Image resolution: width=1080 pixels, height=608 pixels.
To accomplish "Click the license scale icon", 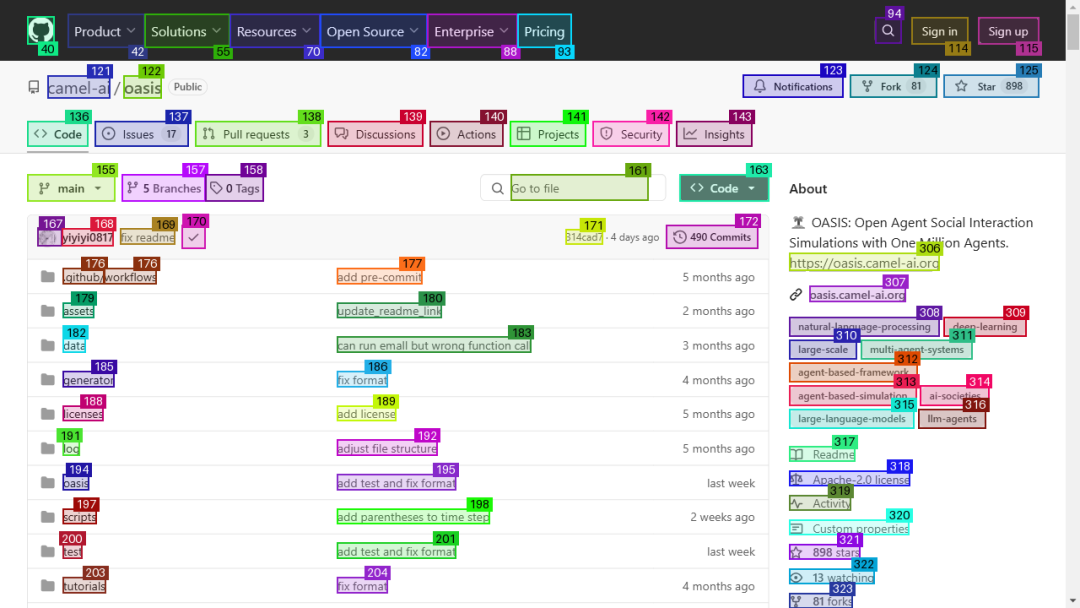I will (797, 479).
